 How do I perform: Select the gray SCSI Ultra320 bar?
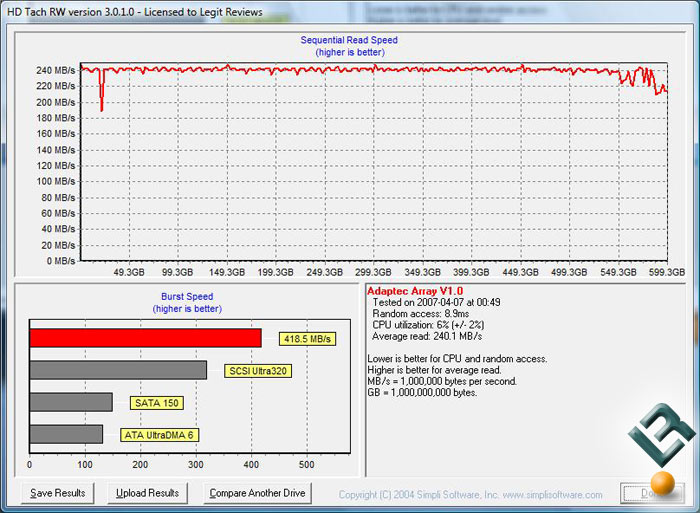tap(118, 370)
